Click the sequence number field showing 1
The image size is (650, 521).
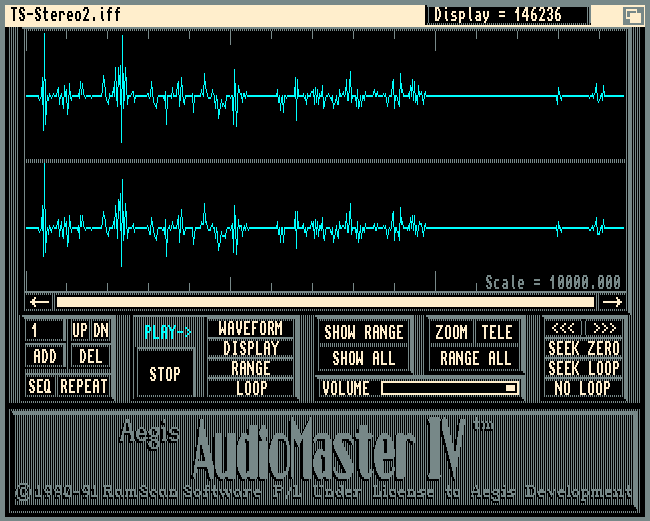tap(45, 331)
